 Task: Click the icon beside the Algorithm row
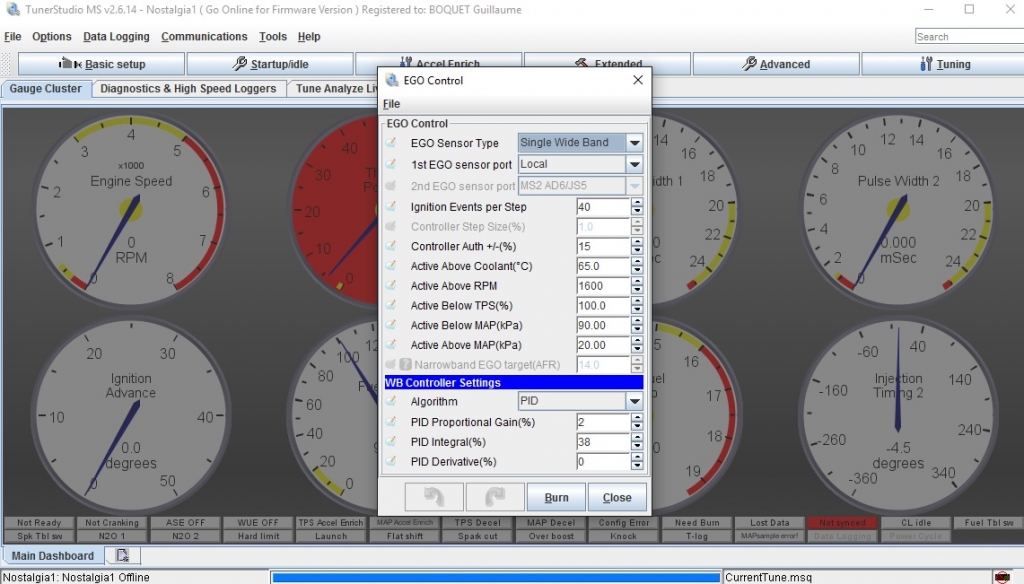[x=391, y=401]
